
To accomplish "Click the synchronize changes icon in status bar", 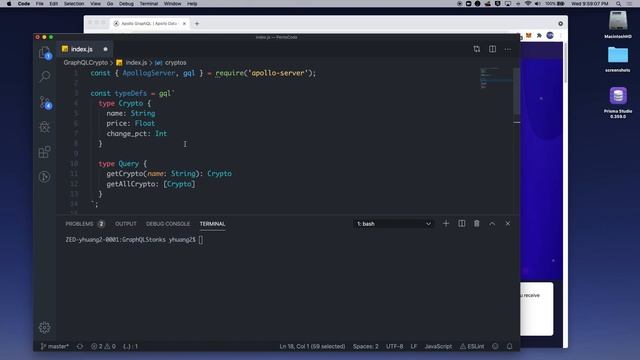I will coord(80,346).
